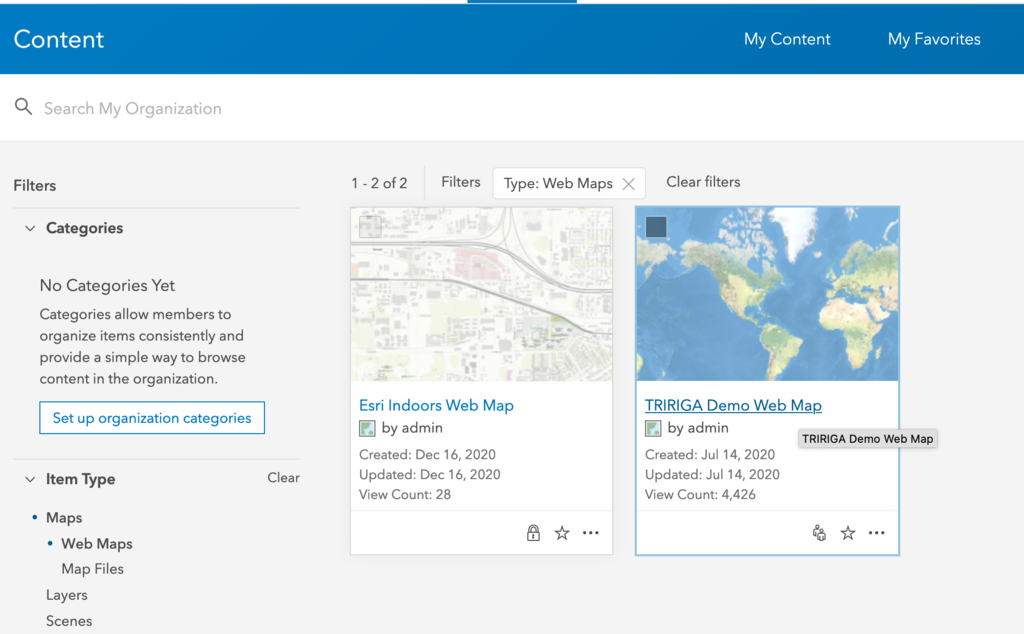The image size is (1024, 634).
Task: Click the '1 - 2 of 2' result count
Action: point(379,183)
